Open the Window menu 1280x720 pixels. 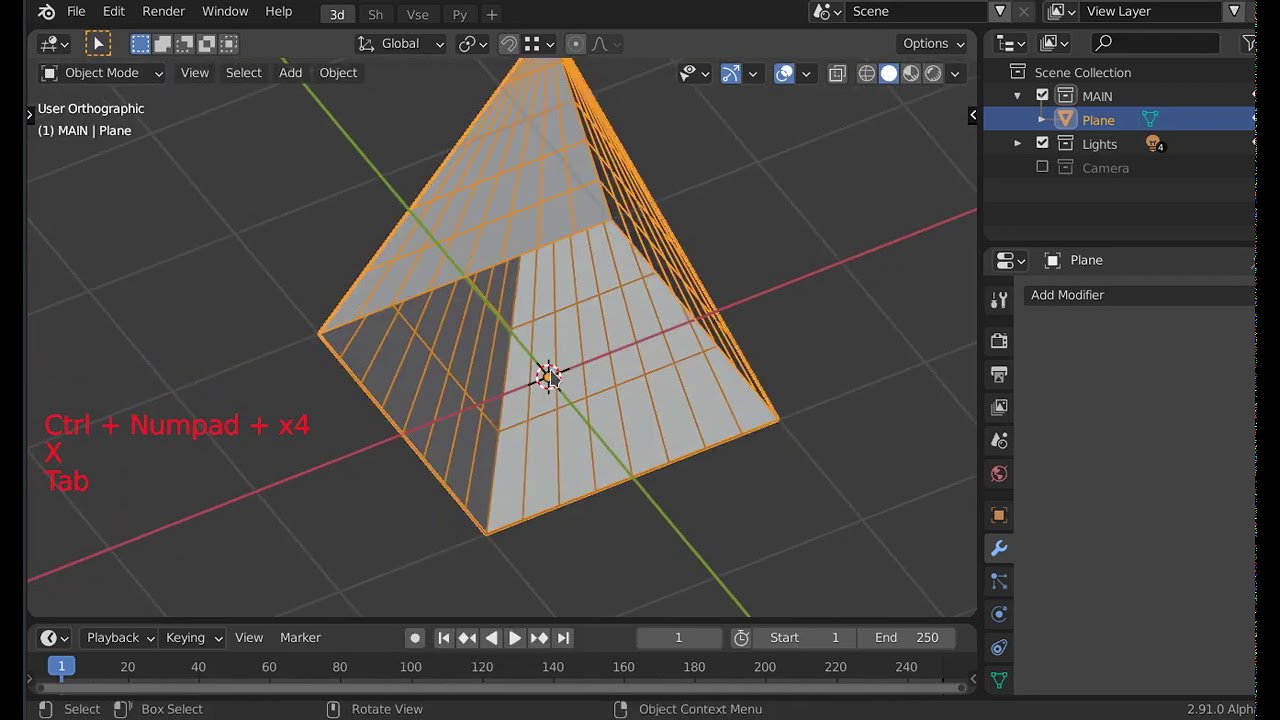point(225,12)
